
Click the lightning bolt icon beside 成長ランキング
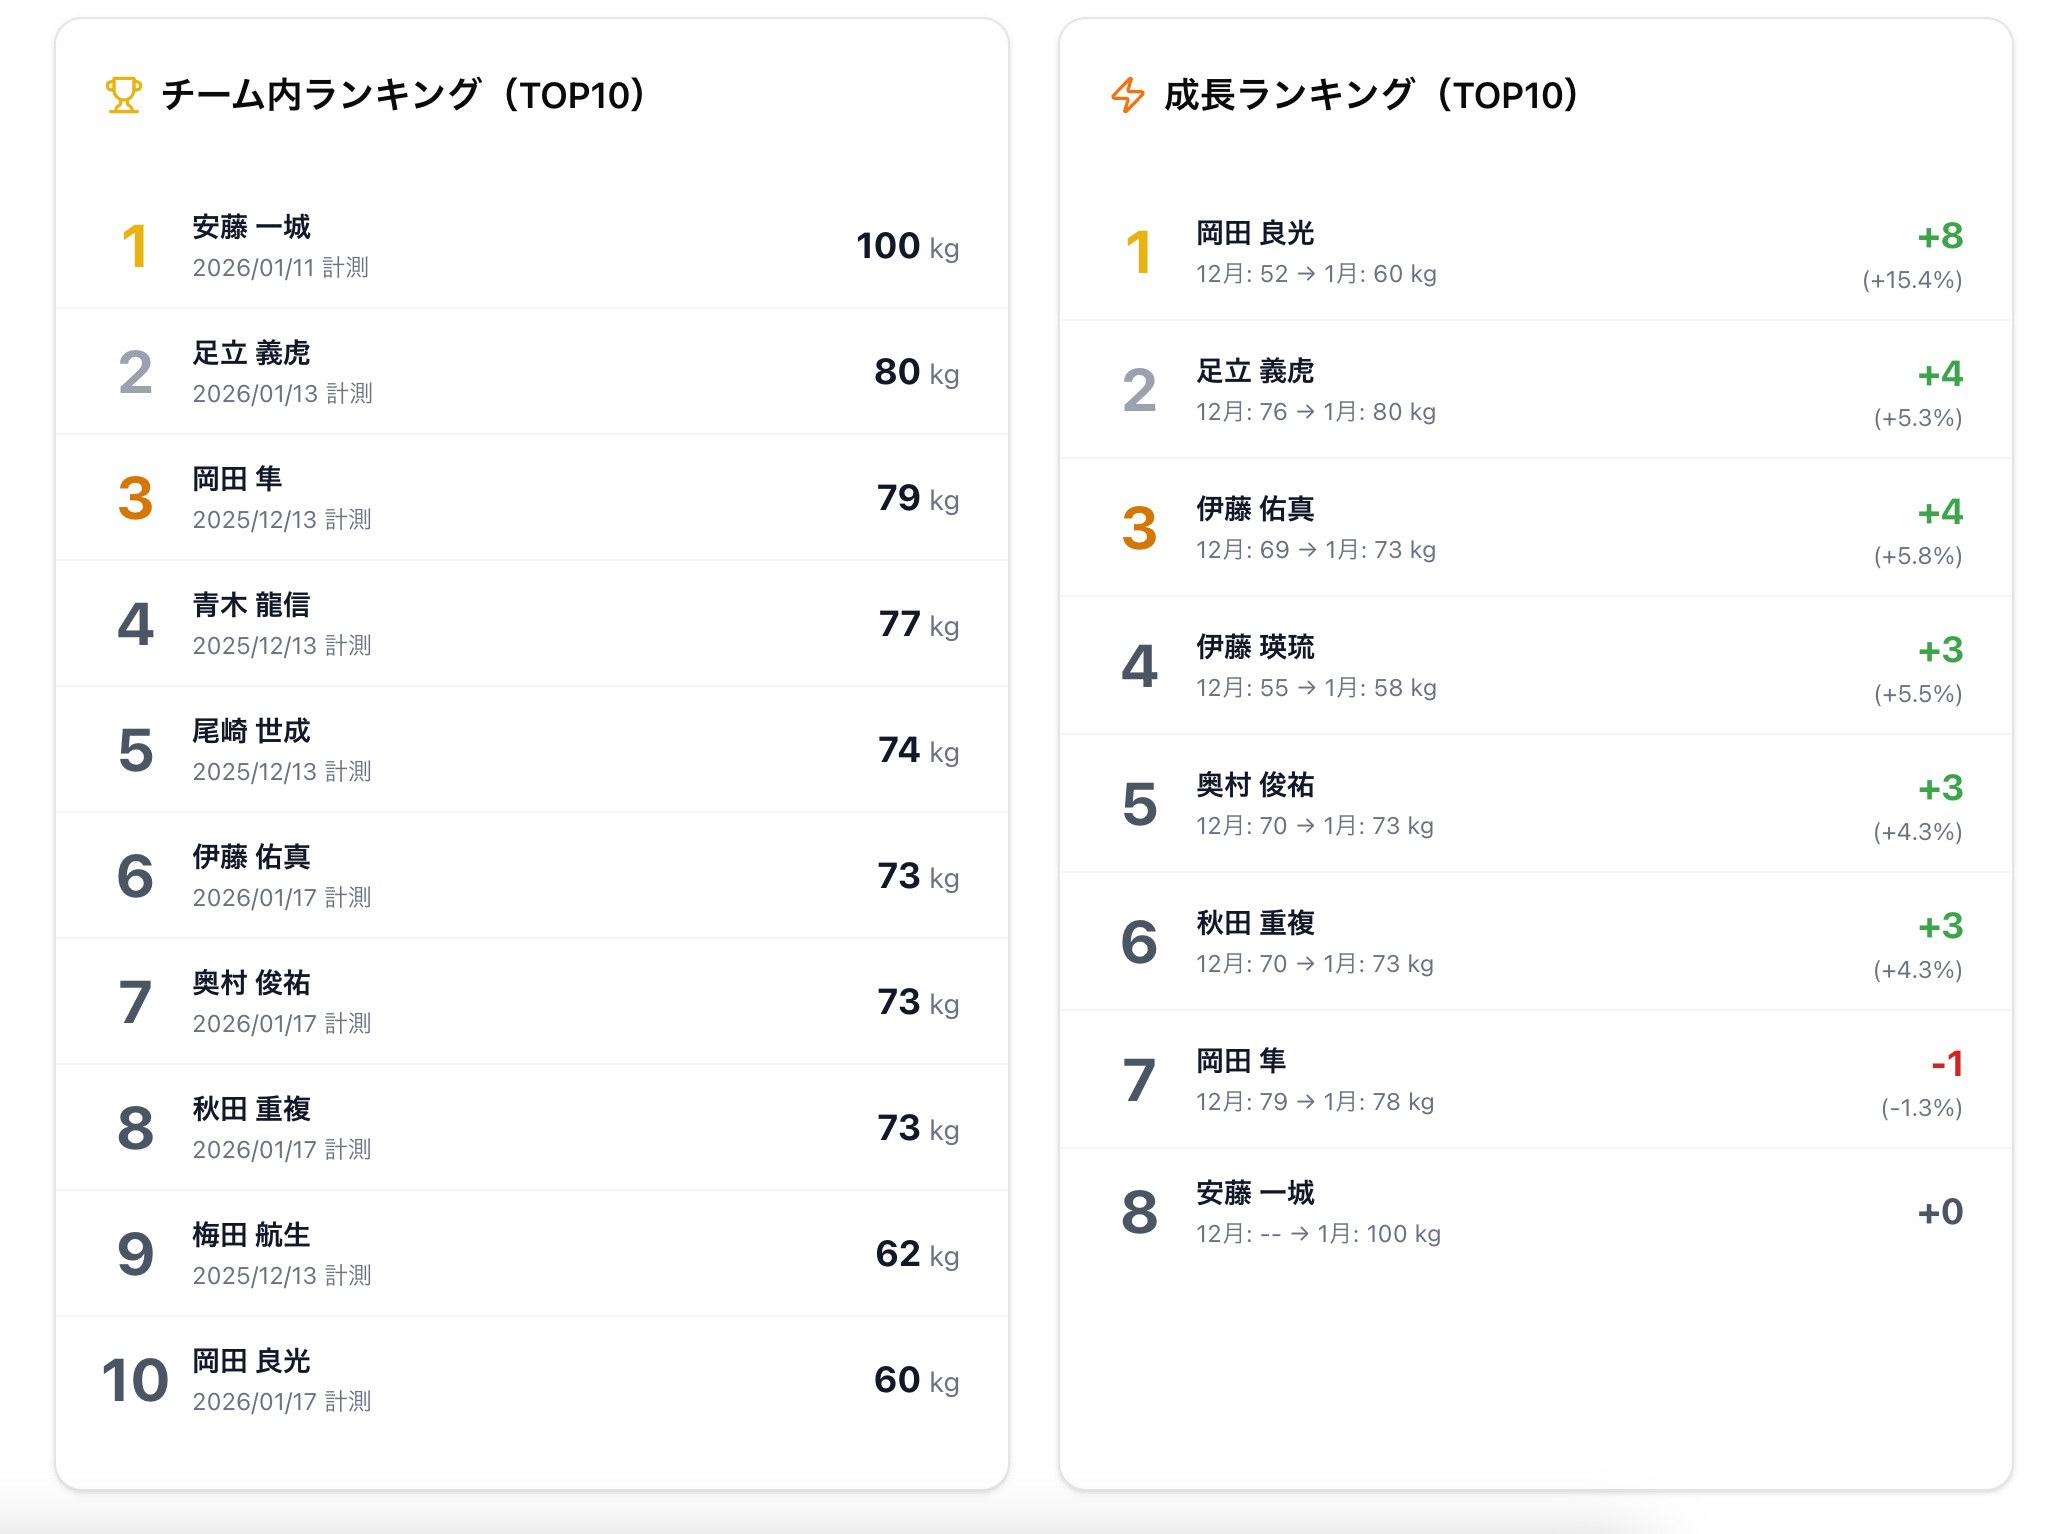(1128, 95)
